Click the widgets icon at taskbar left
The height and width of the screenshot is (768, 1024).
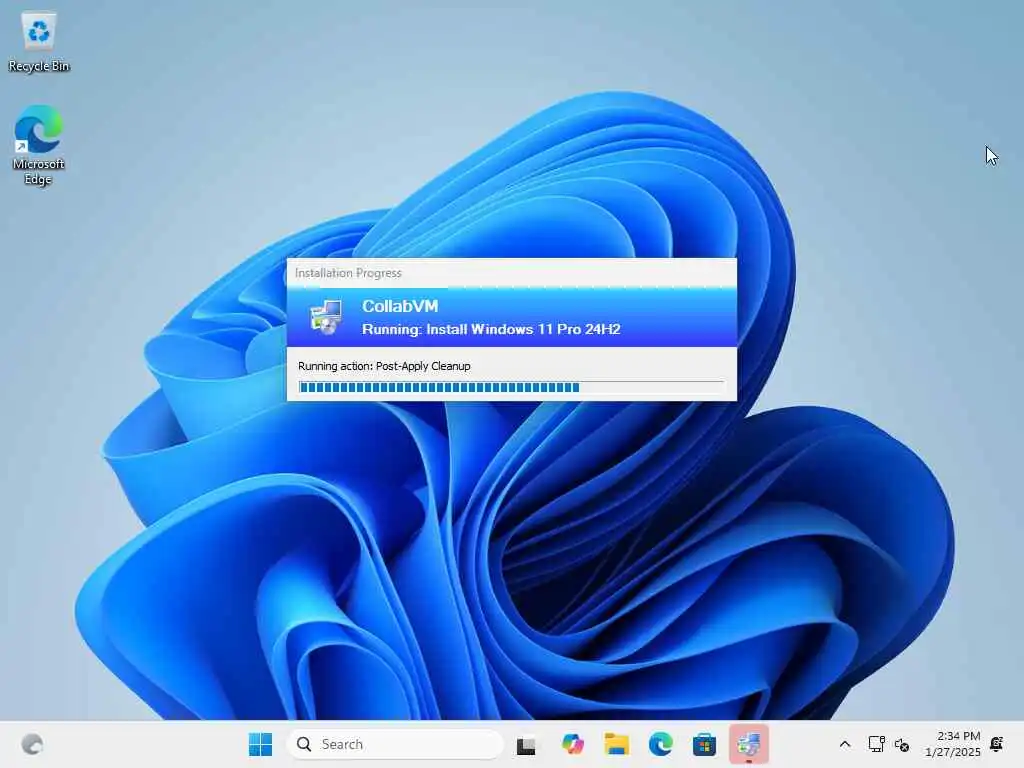[32, 744]
